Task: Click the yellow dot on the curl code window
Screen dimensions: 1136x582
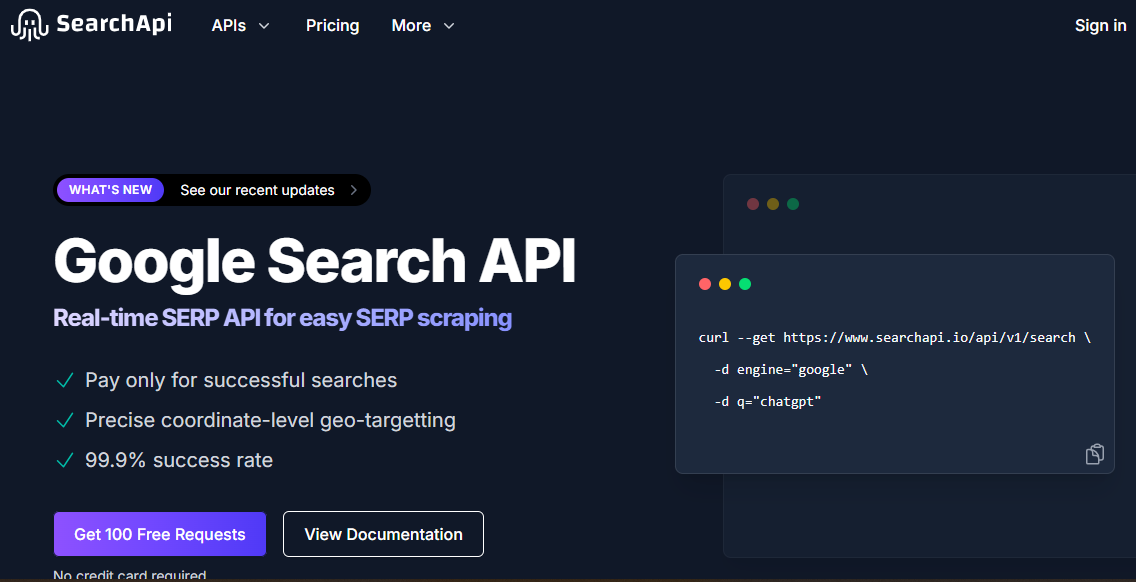Action: coord(725,284)
